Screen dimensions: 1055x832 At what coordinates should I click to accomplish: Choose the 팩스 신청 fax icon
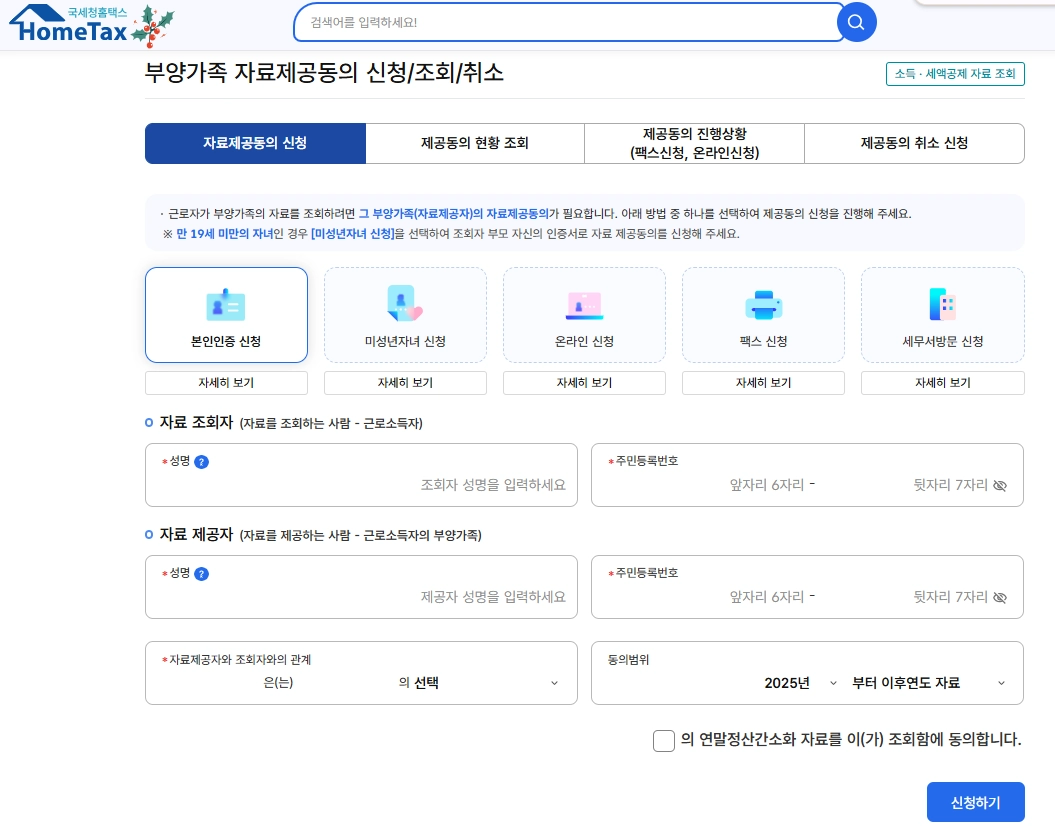[x=763, y=306]
